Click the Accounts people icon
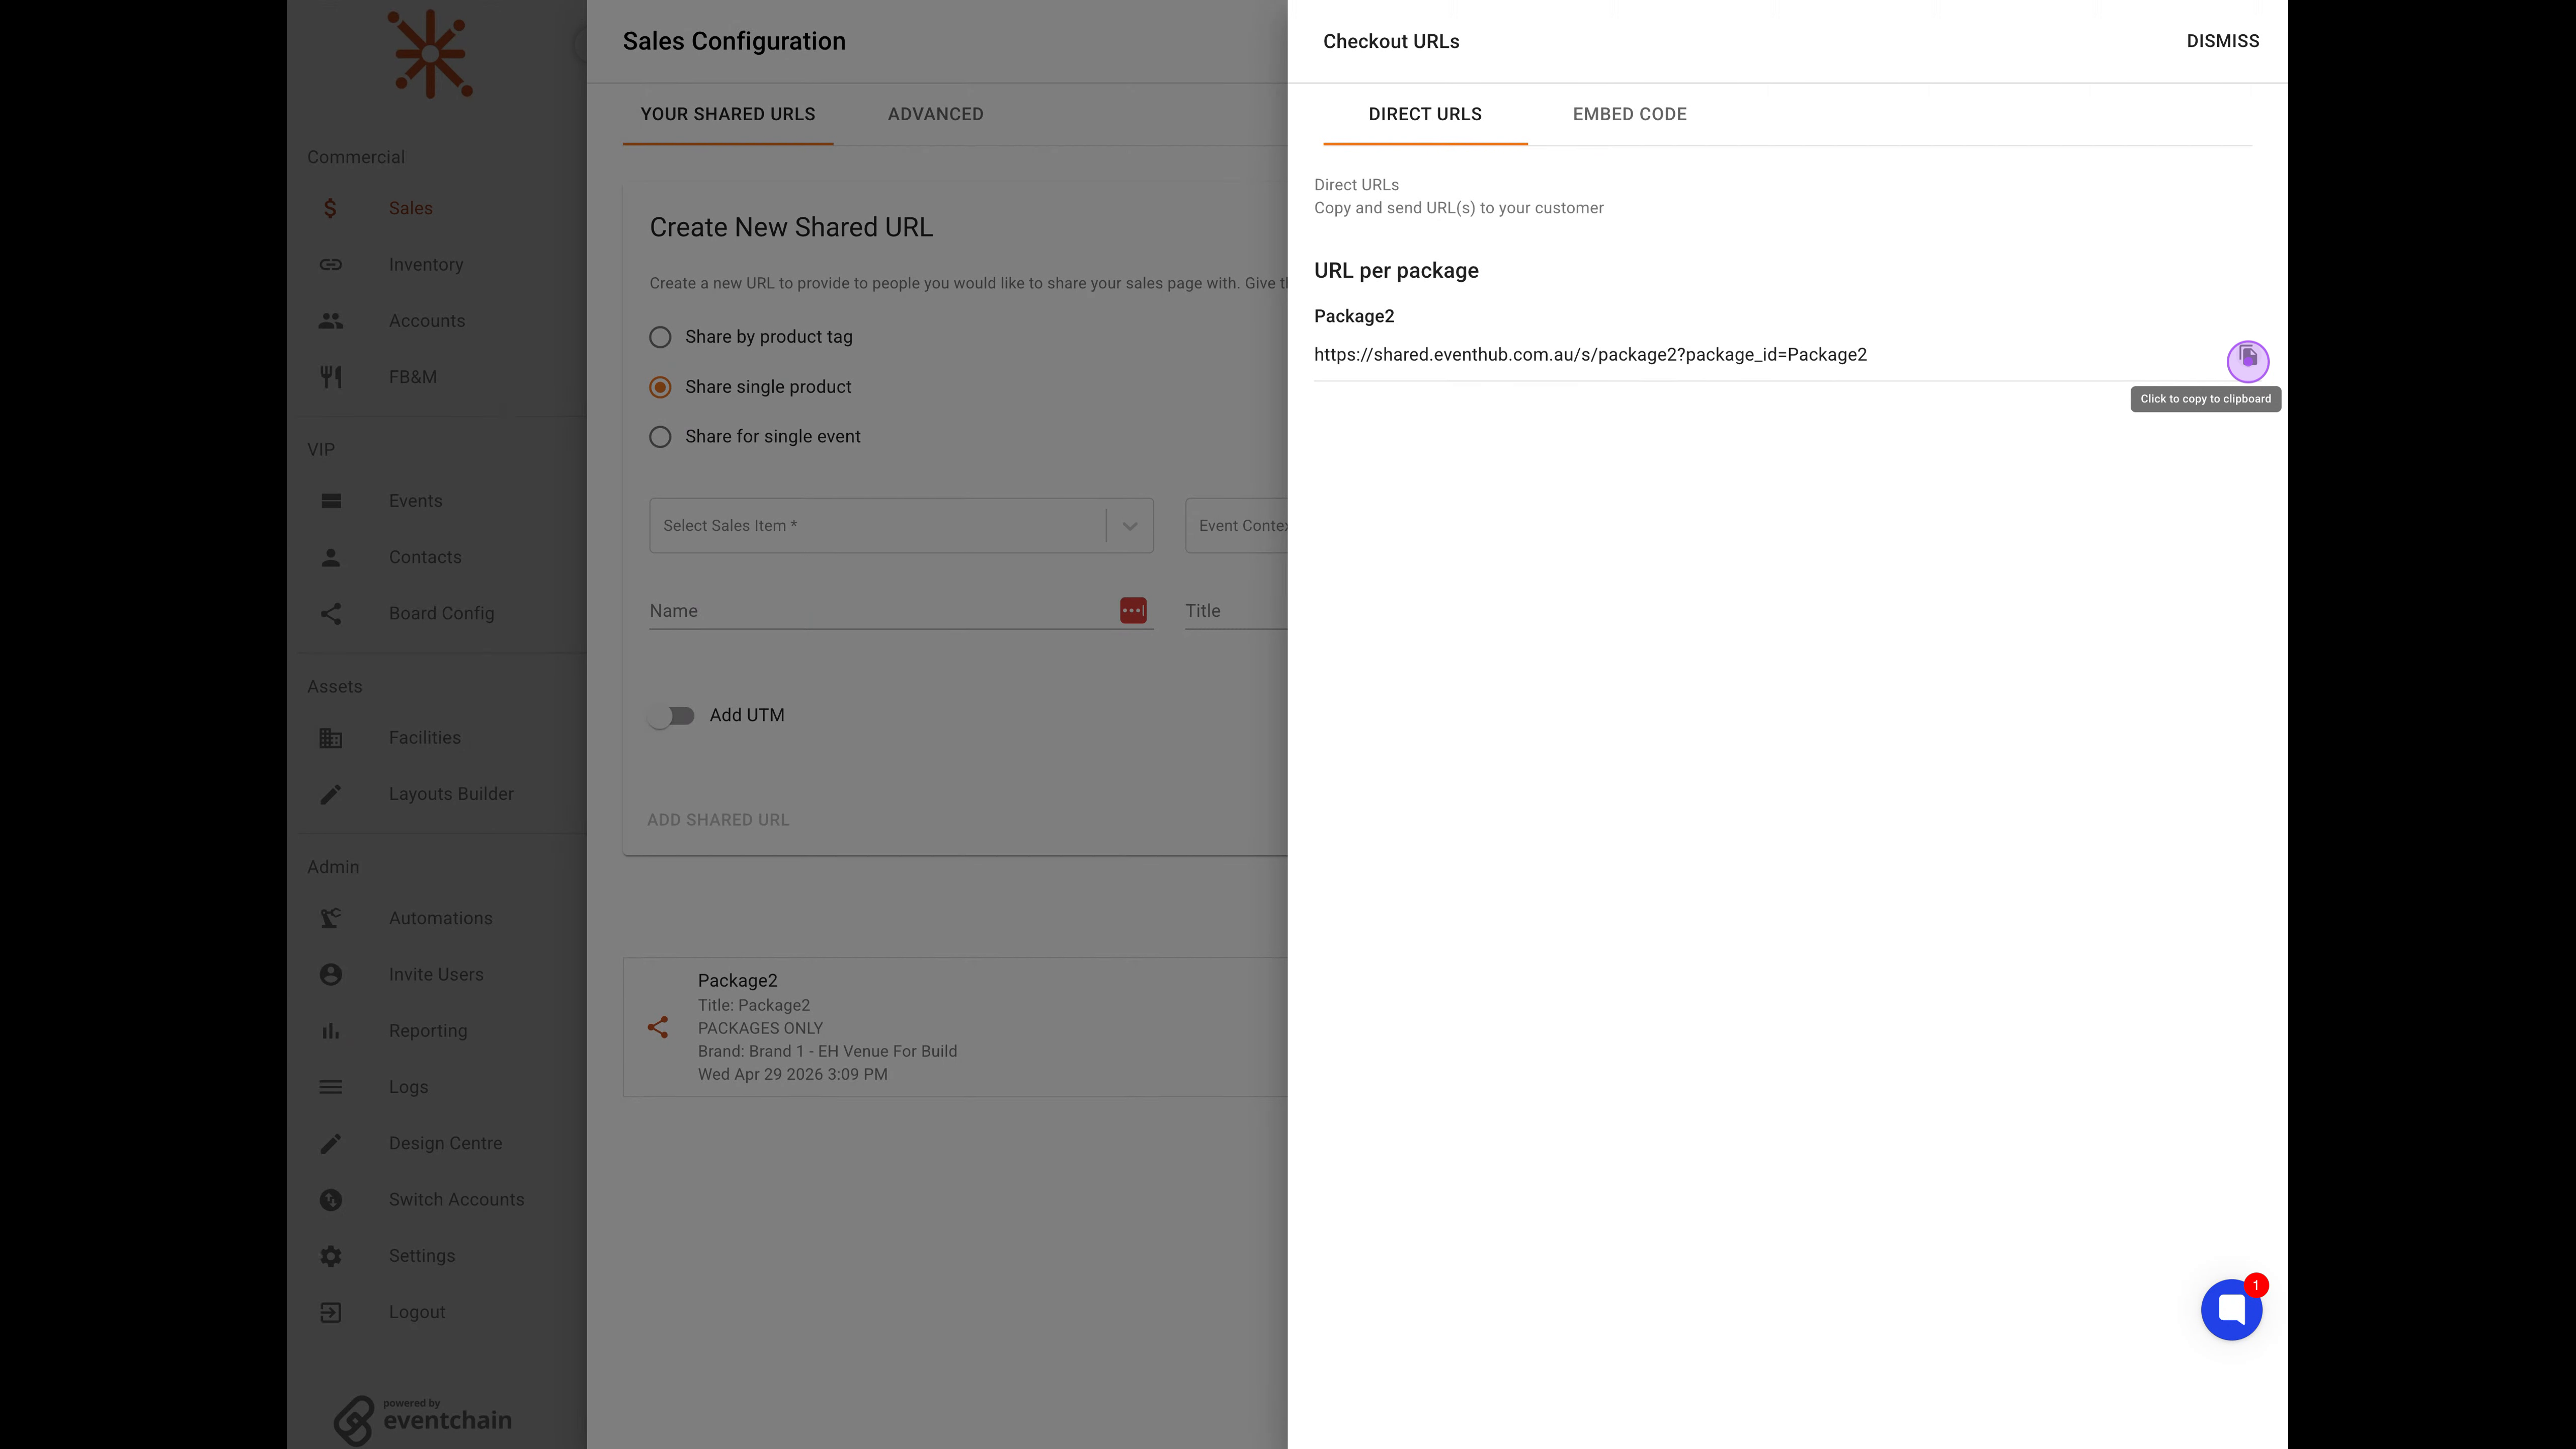 click(331, 321)
